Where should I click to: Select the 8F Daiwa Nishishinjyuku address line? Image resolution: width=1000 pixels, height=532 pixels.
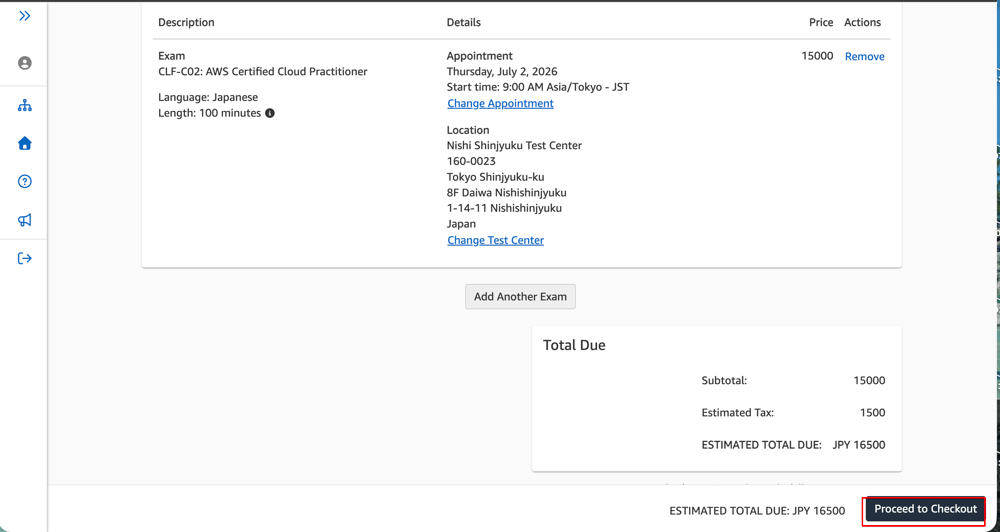506,193
